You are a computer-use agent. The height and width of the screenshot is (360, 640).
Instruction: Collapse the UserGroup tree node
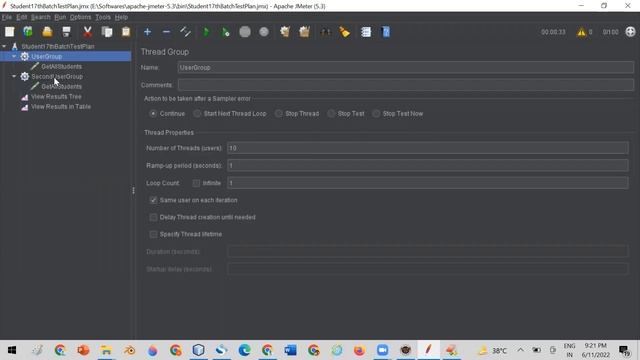point(14,56)
